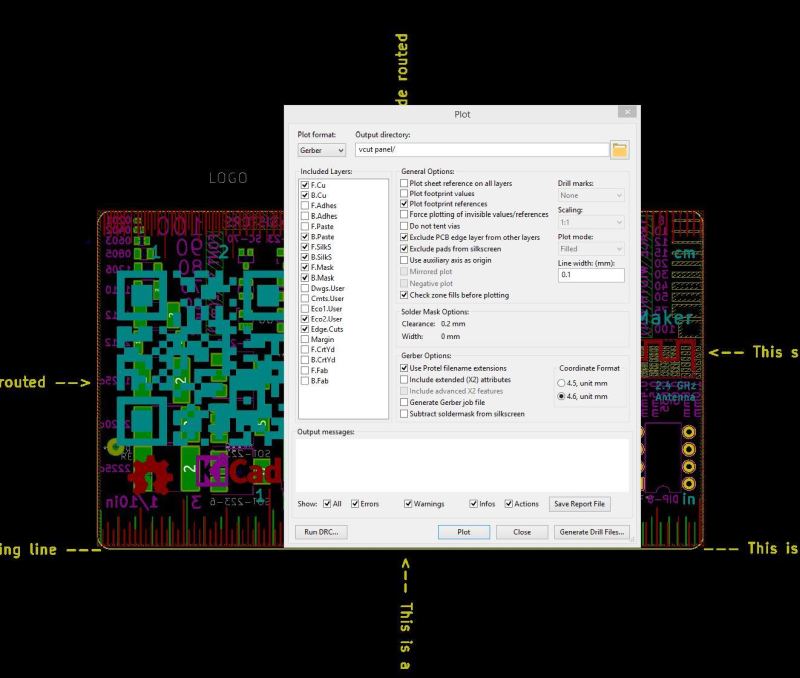This screenshot has height=678, width=800.
Task: Uncheck the B.SilkS layer
Action: coord(305,257)
